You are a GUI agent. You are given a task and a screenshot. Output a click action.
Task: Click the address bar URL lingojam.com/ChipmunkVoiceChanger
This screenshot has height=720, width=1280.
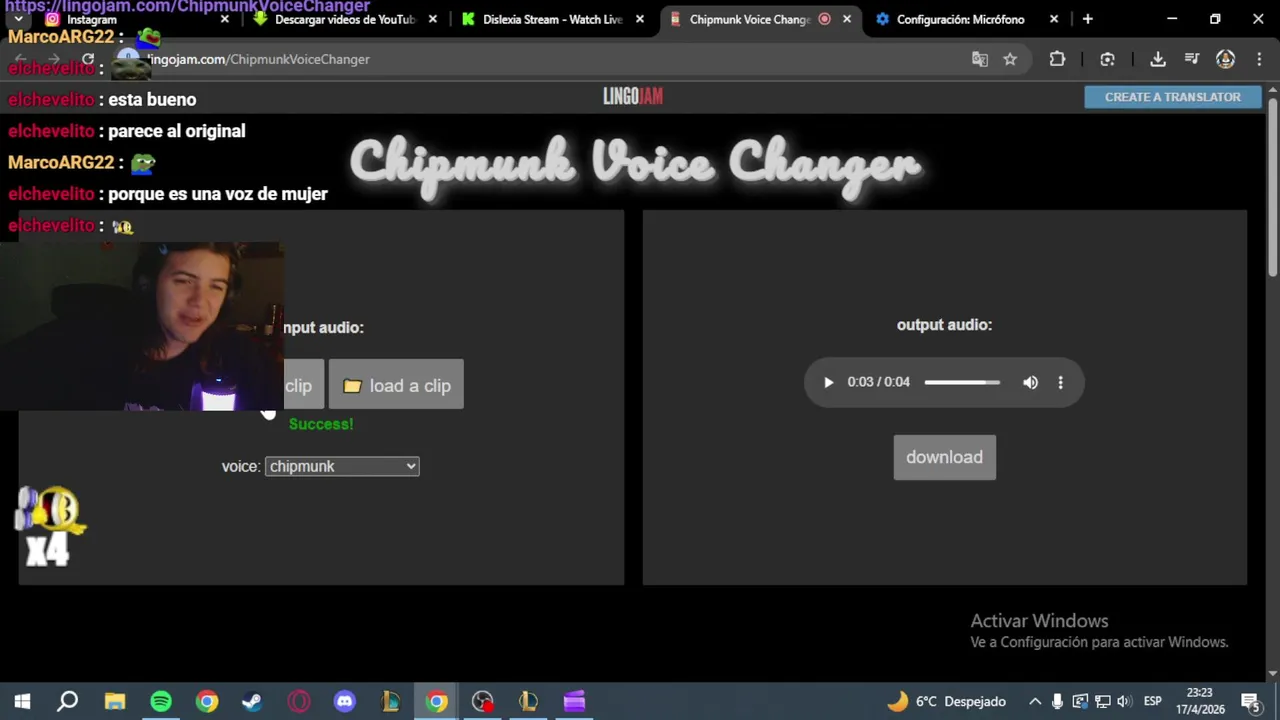tap(259, 59)
